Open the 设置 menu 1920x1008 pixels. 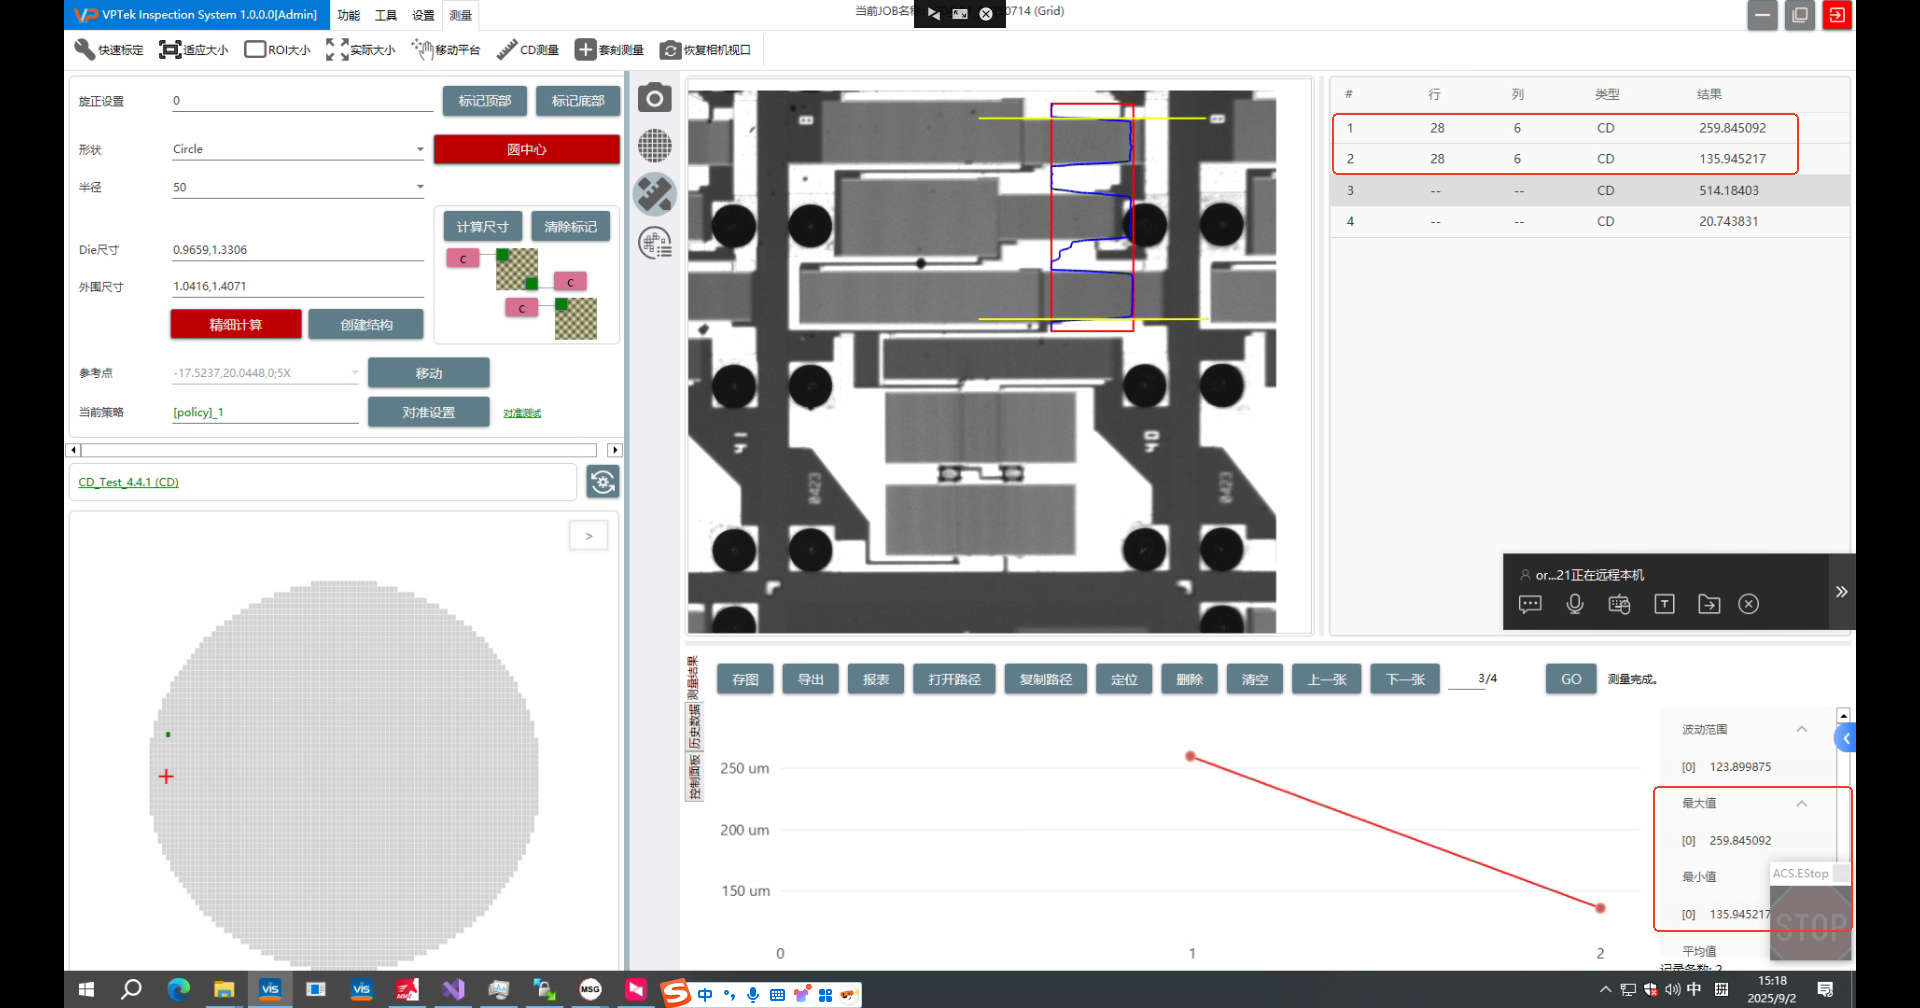(x=423, y=15)
